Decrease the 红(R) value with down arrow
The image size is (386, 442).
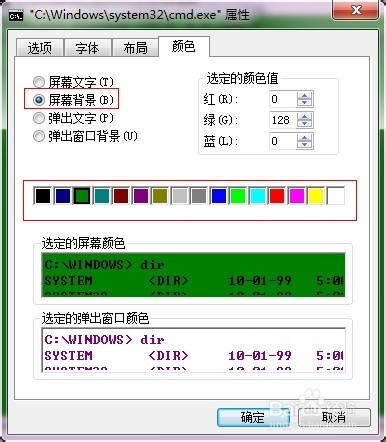click(x=304, y=103)
